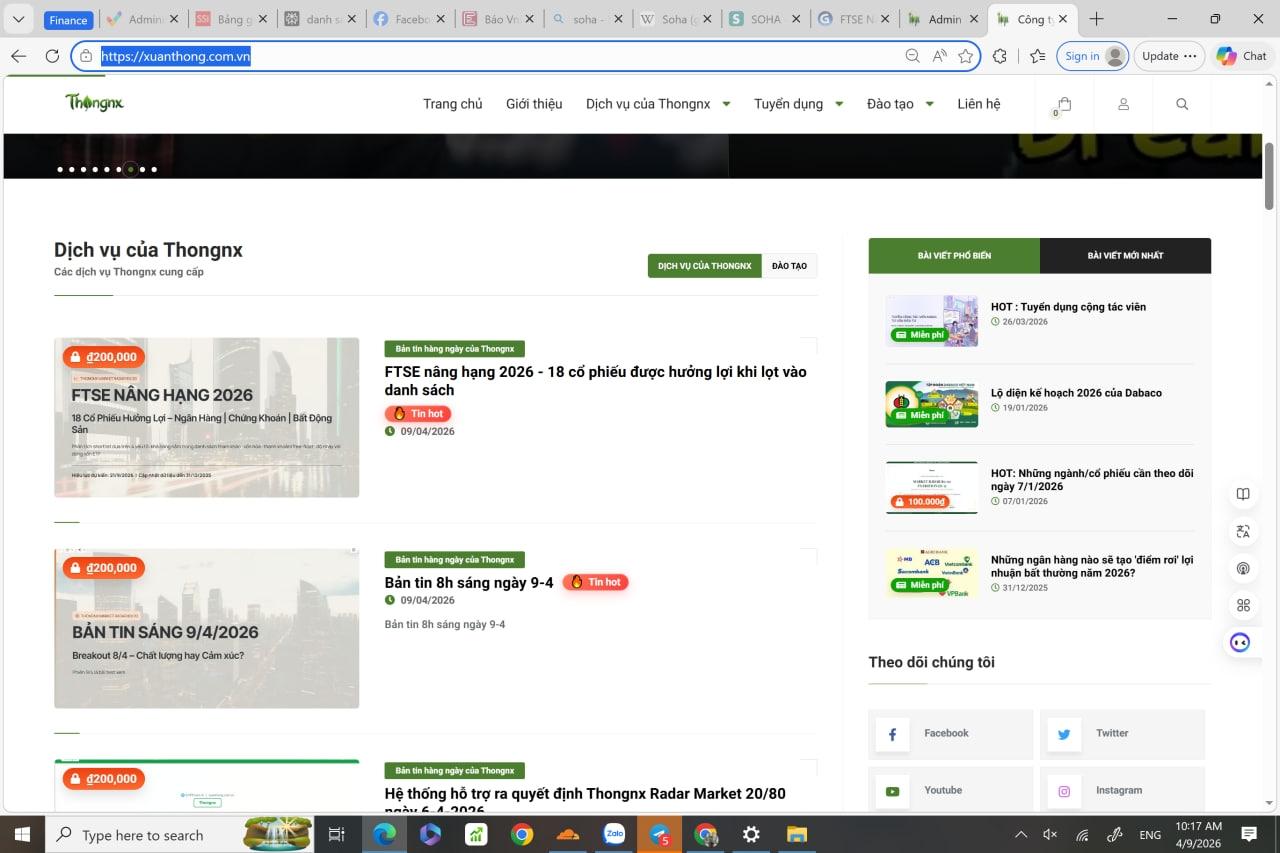
Task: Select the active green carousel dot
Action: click(130, 169)
